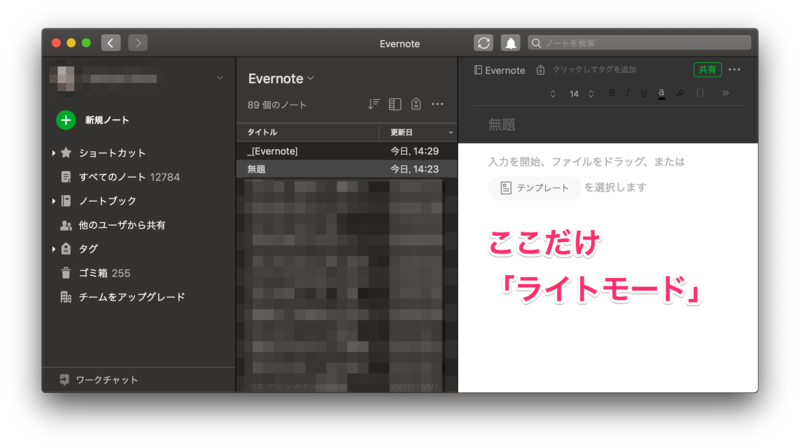The image size is (800, 448).
Task: Go back with the left arrow button
Action: (111, 43)
